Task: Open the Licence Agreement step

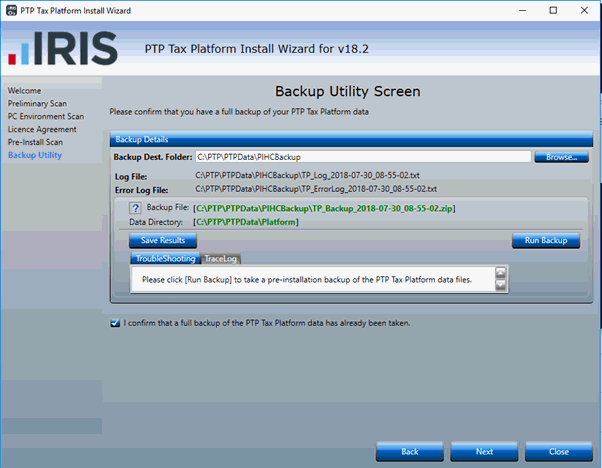Action: [42, 129]
